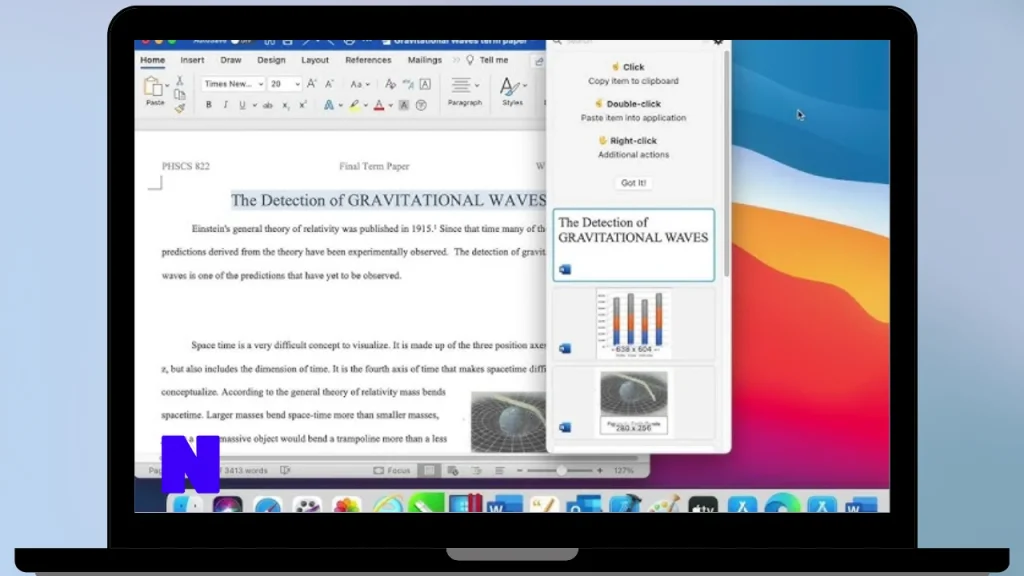Switch to Outline view
Screen dimensions: 1024x576
tap(476, 470)
